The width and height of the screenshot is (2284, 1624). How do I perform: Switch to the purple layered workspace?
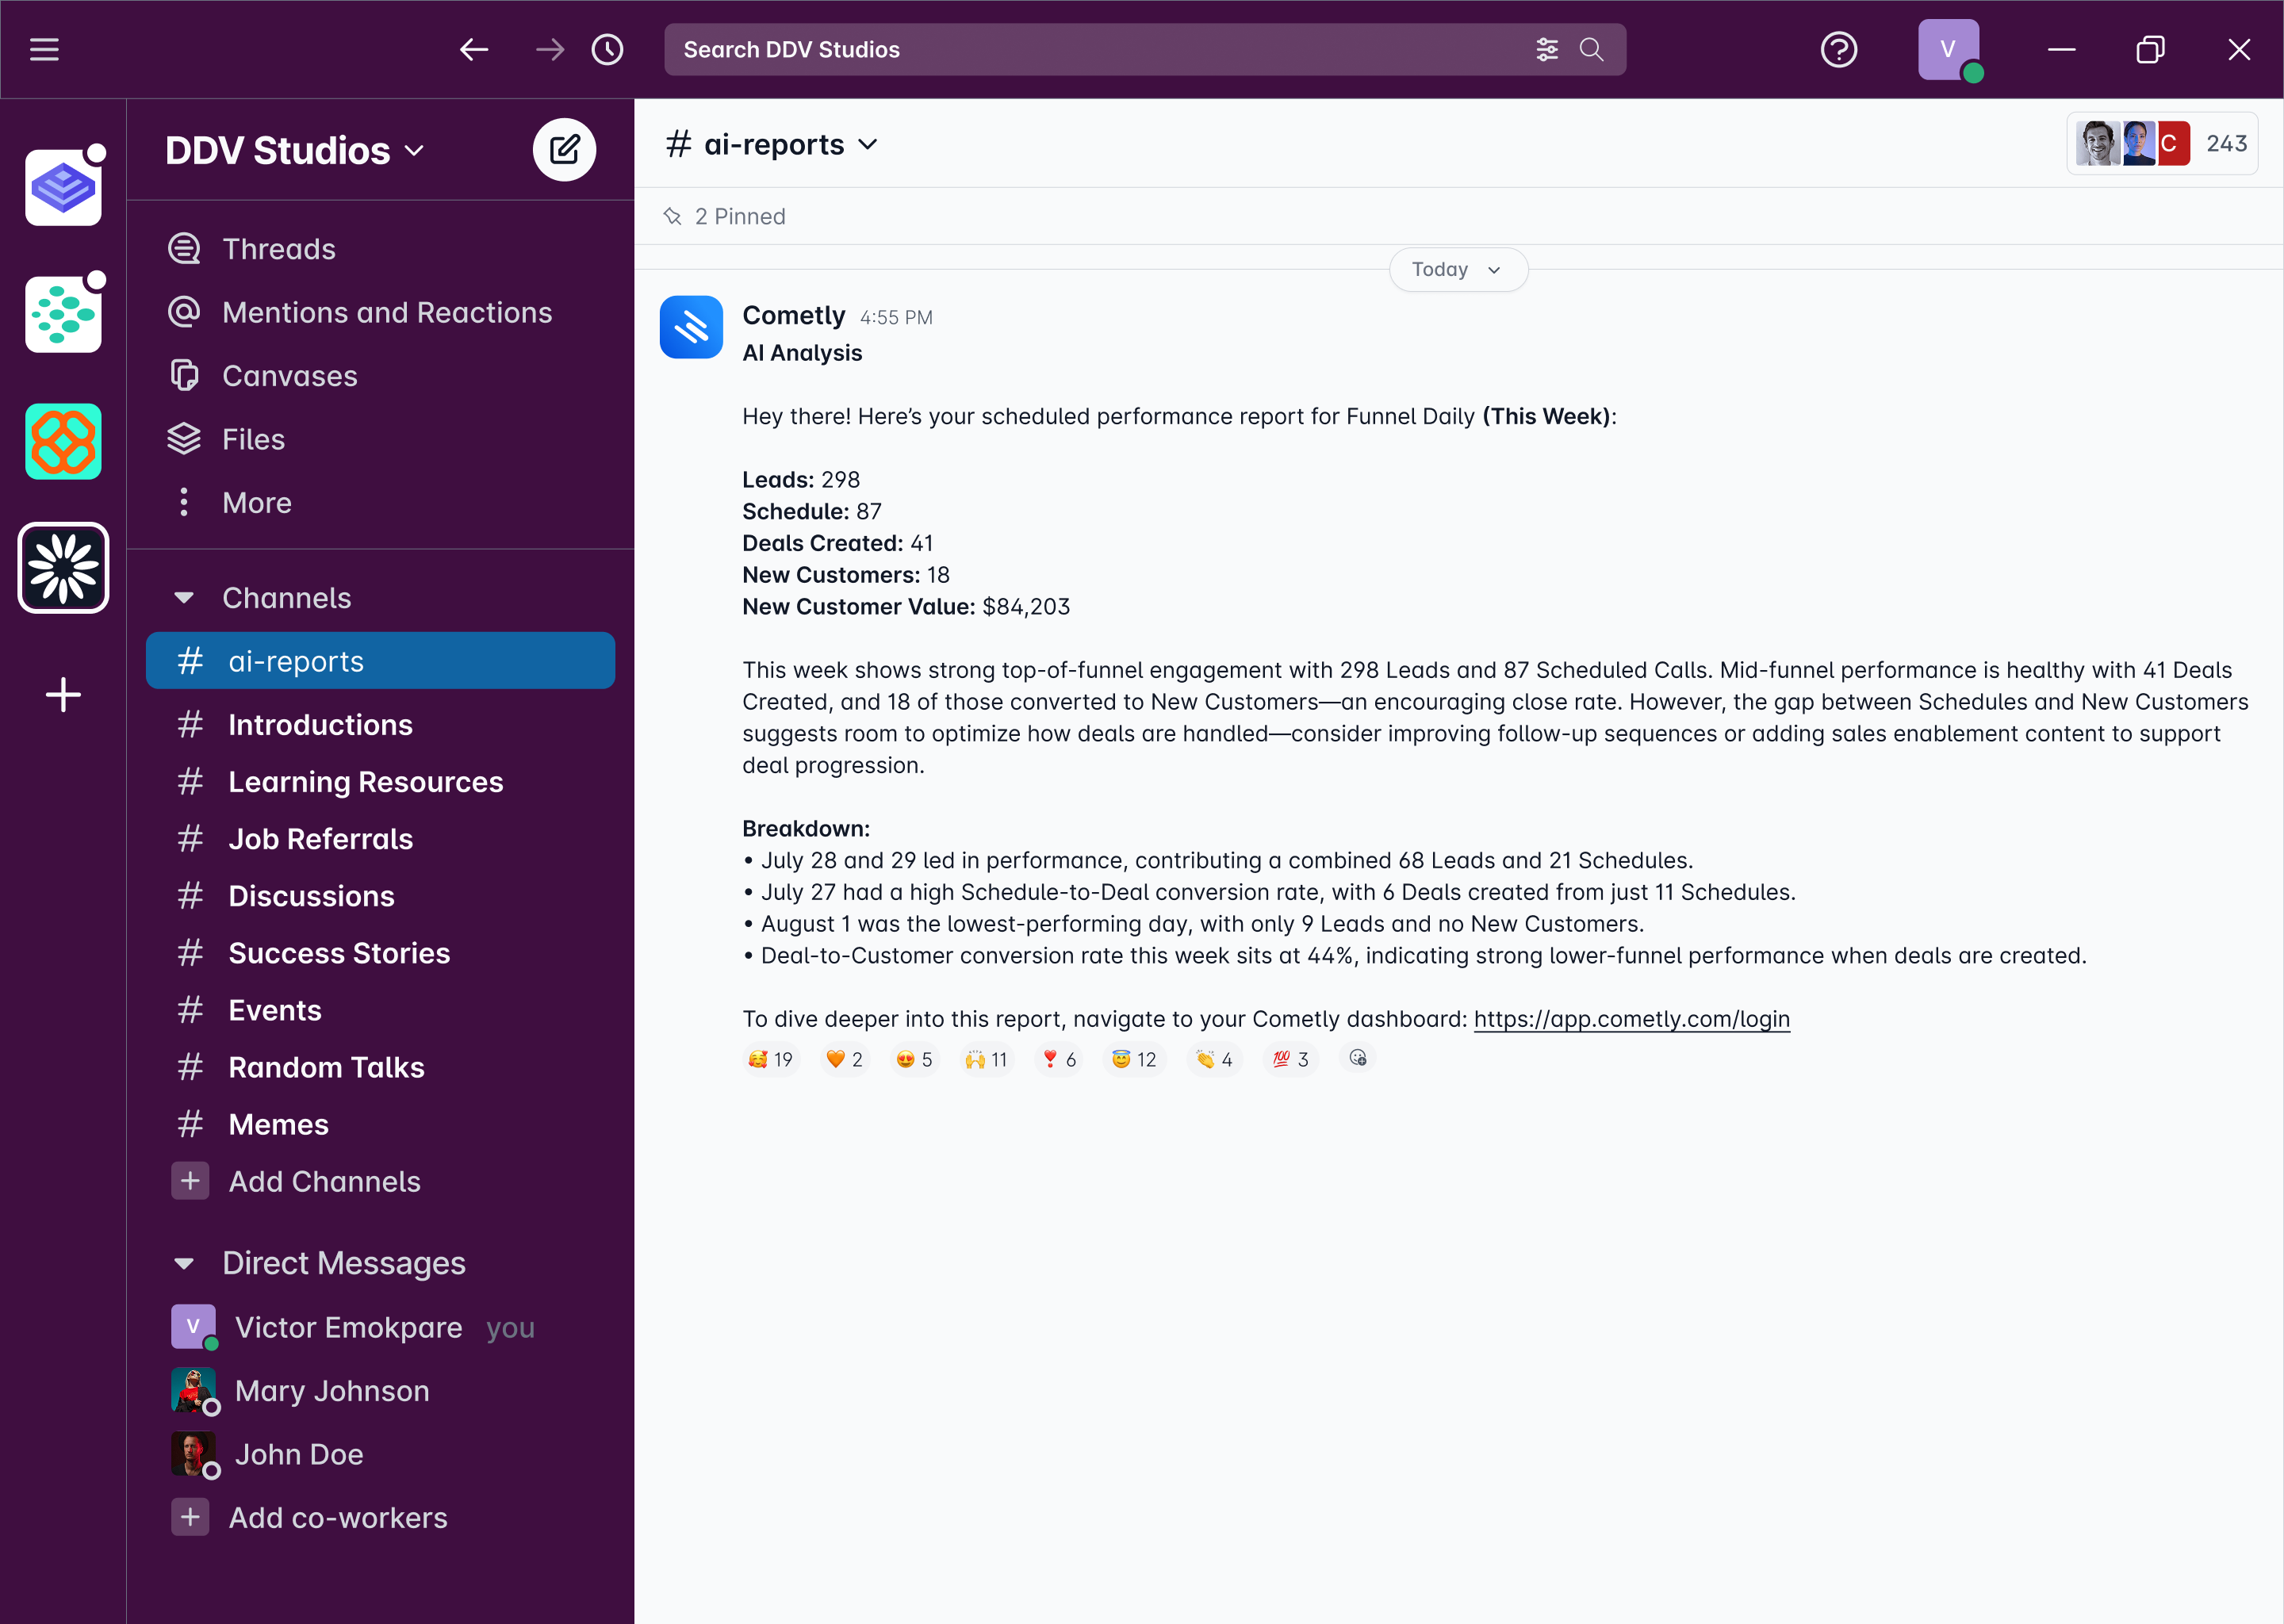(63, 187)
